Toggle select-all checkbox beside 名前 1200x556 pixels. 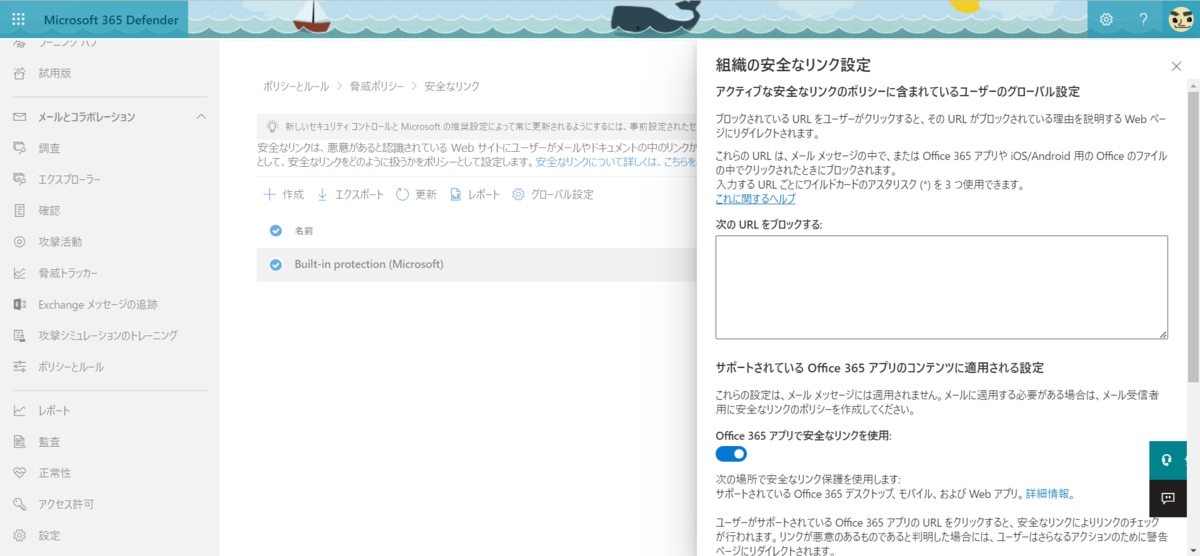[x=276, y=230]
